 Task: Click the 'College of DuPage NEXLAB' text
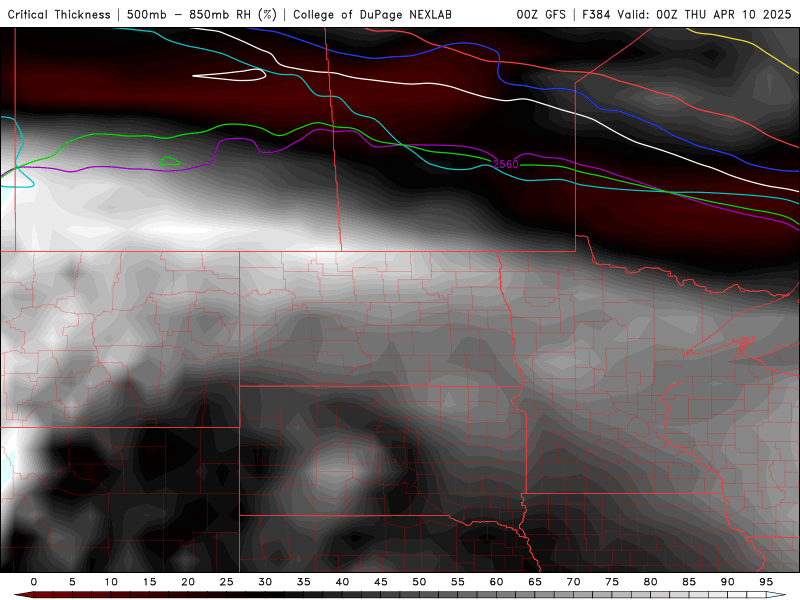point(372,15)
